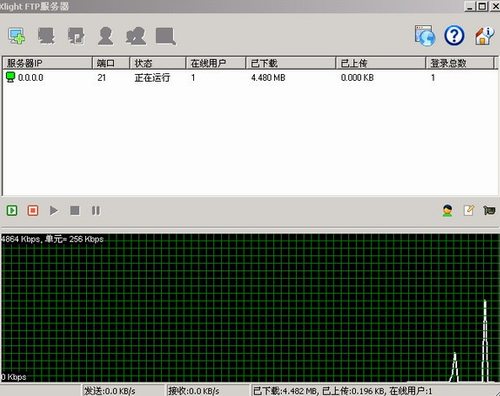Click the 服务器IP column header

tap(47, 63)
